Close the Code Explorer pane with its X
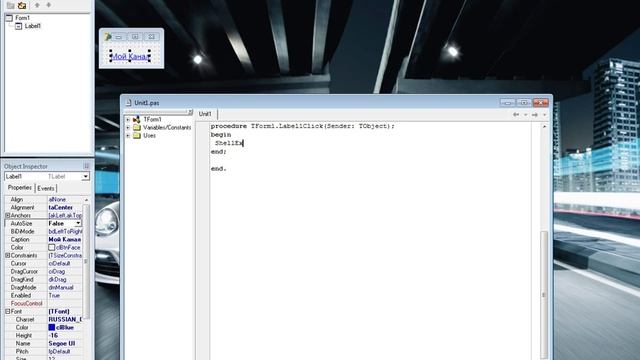The width and height of the screenshot is (640, 360). pyautogui.click(x=190, y=112)
